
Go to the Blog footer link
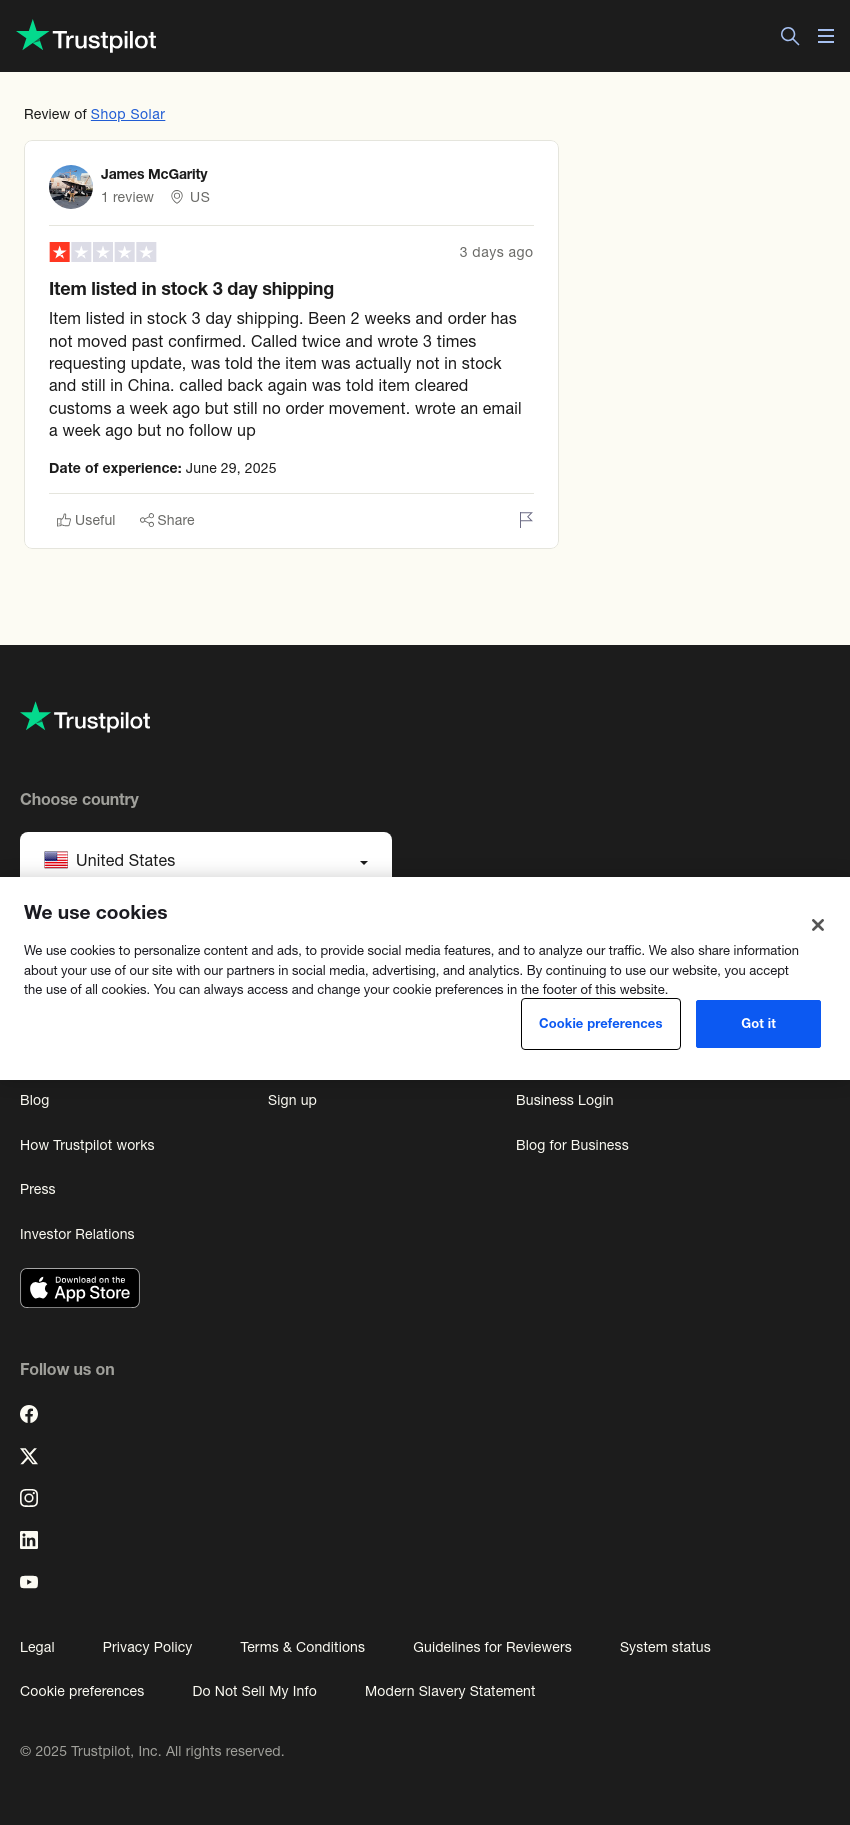click(x=35, y=1100)
